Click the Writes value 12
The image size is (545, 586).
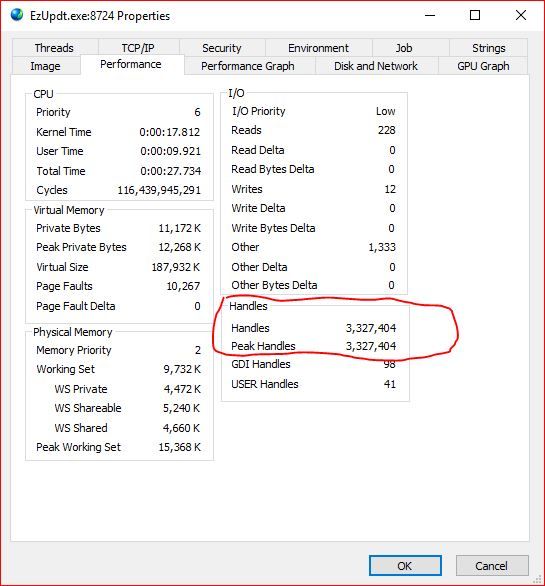coord(390,189)
